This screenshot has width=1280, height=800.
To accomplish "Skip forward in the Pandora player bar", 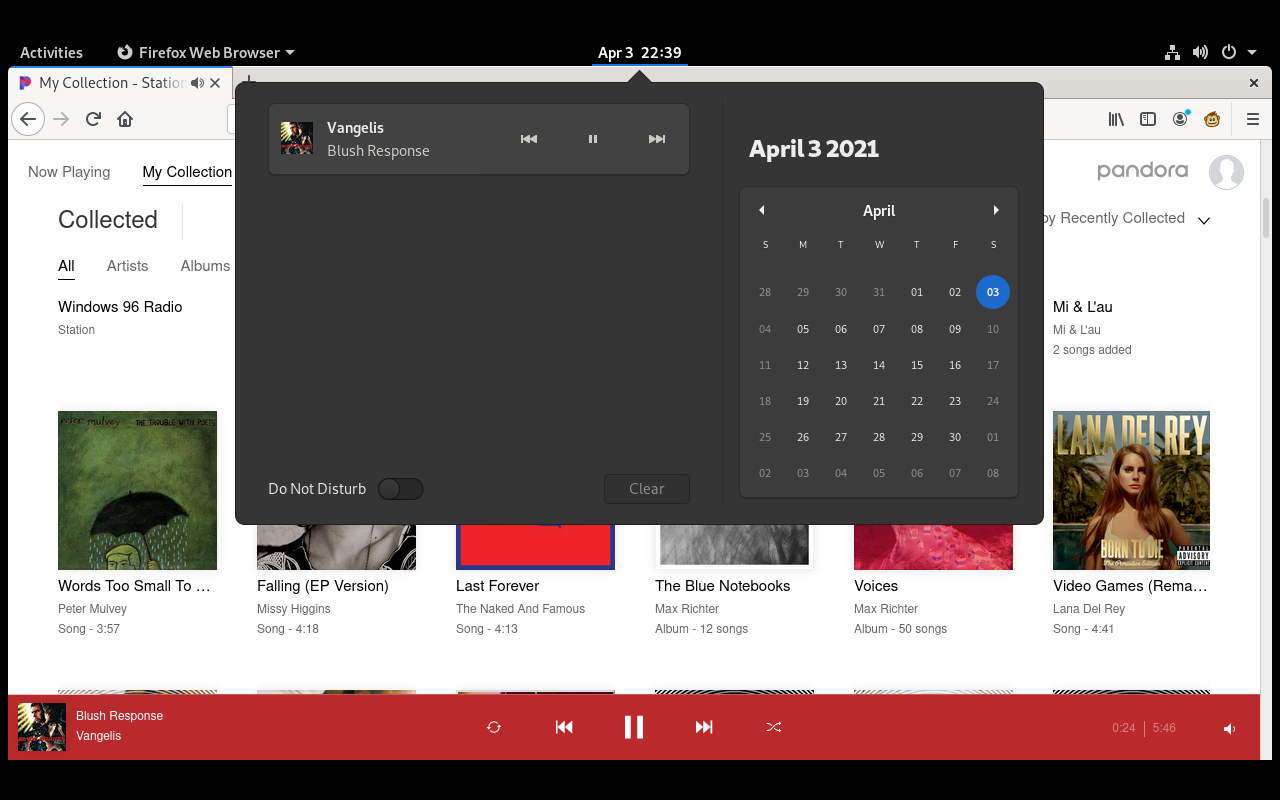I will [x=704, y=727].
